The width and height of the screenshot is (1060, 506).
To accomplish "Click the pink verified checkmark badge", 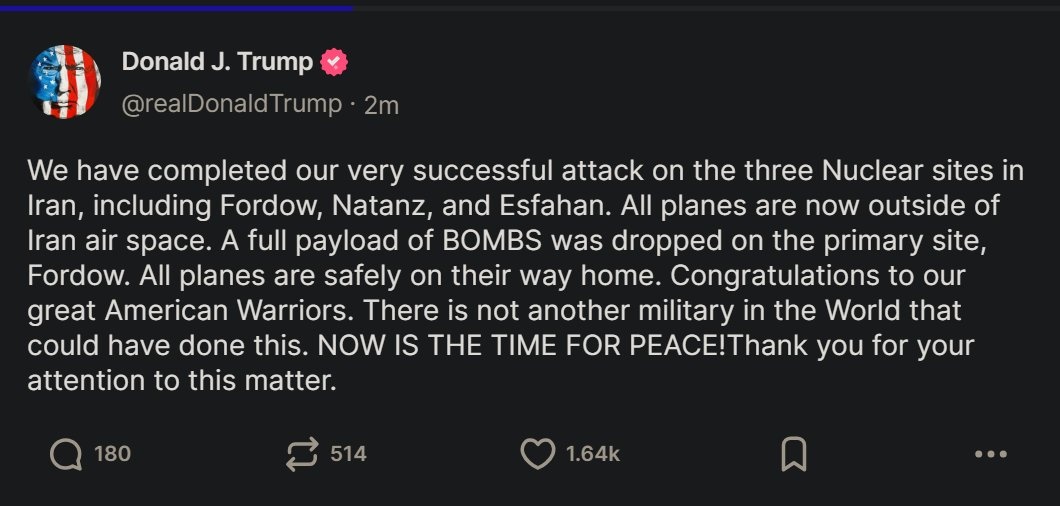I will tap(334, 62).
